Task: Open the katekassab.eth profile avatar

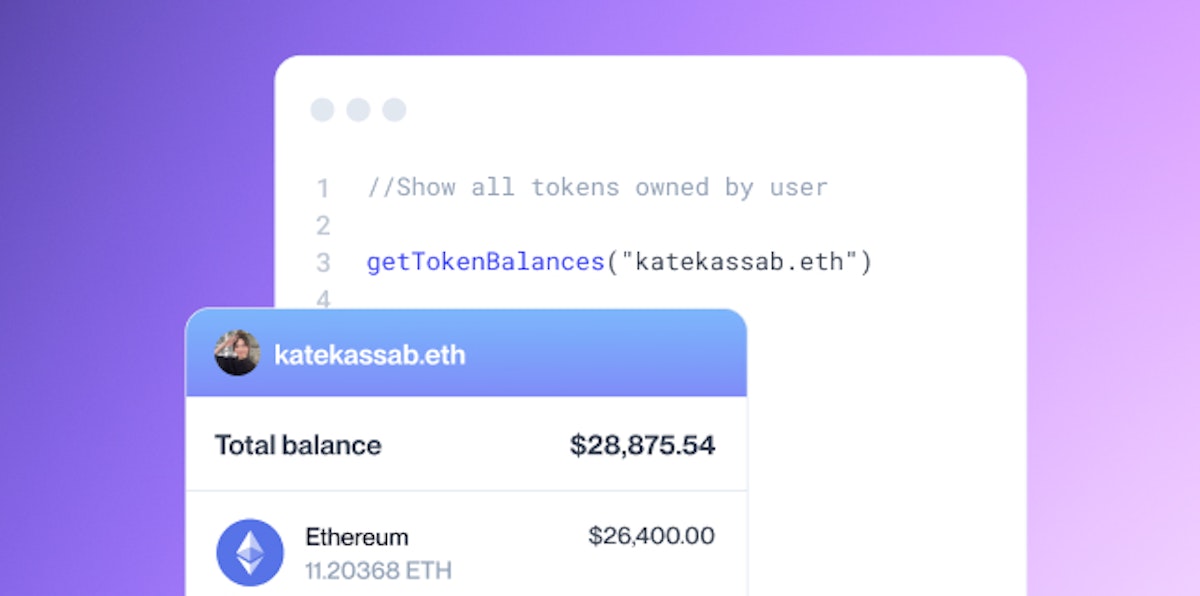Action: (237, 354)
